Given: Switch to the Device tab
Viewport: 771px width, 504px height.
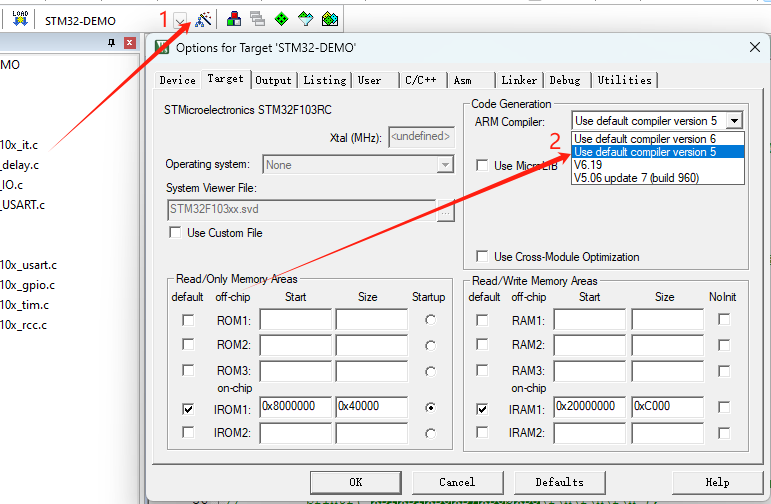Looking at the screenshot, I should [178, 80].
